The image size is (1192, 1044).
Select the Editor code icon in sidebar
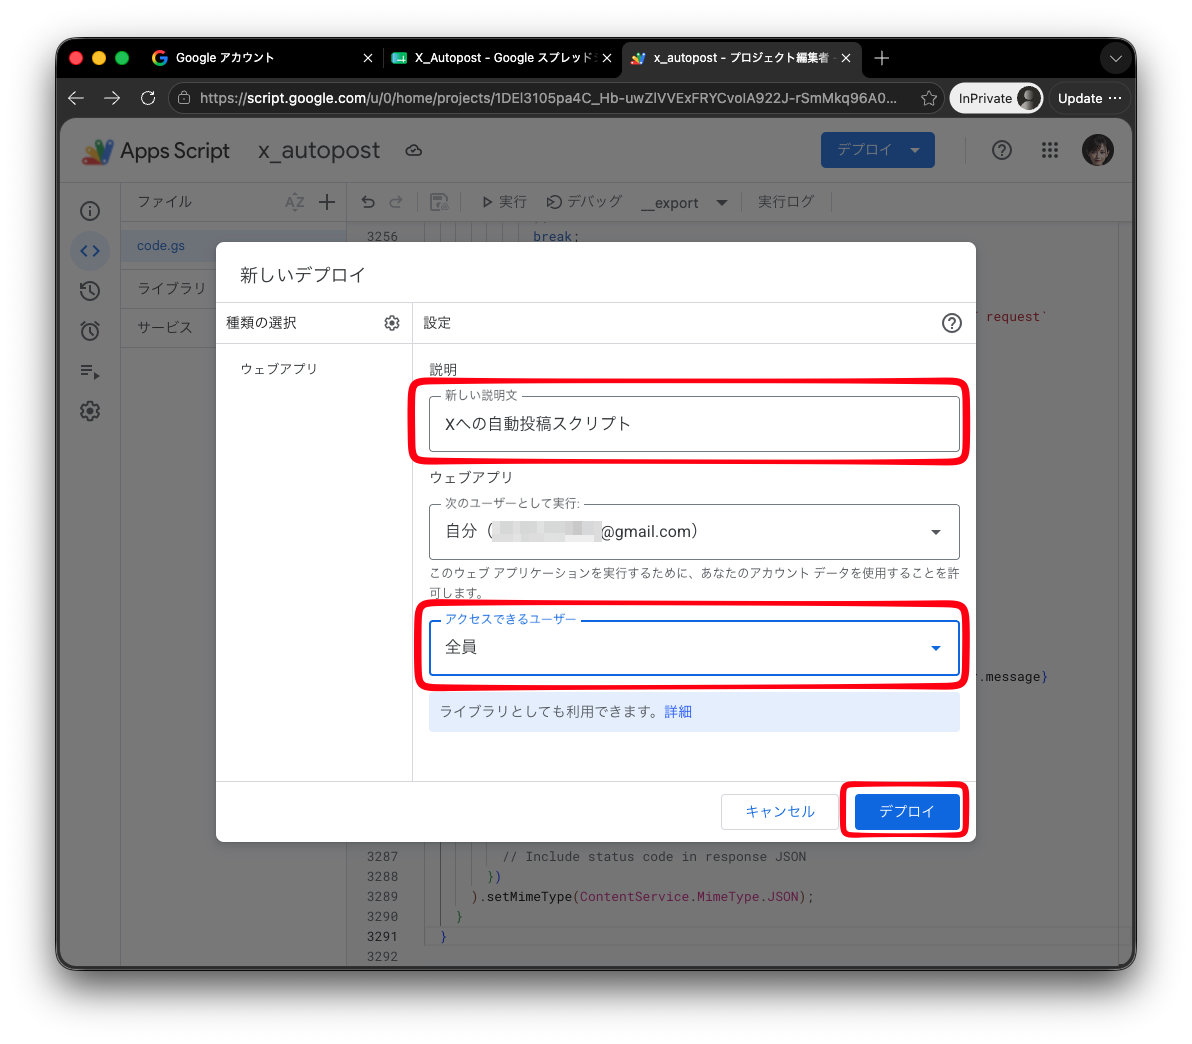click(x=90, y=251)
